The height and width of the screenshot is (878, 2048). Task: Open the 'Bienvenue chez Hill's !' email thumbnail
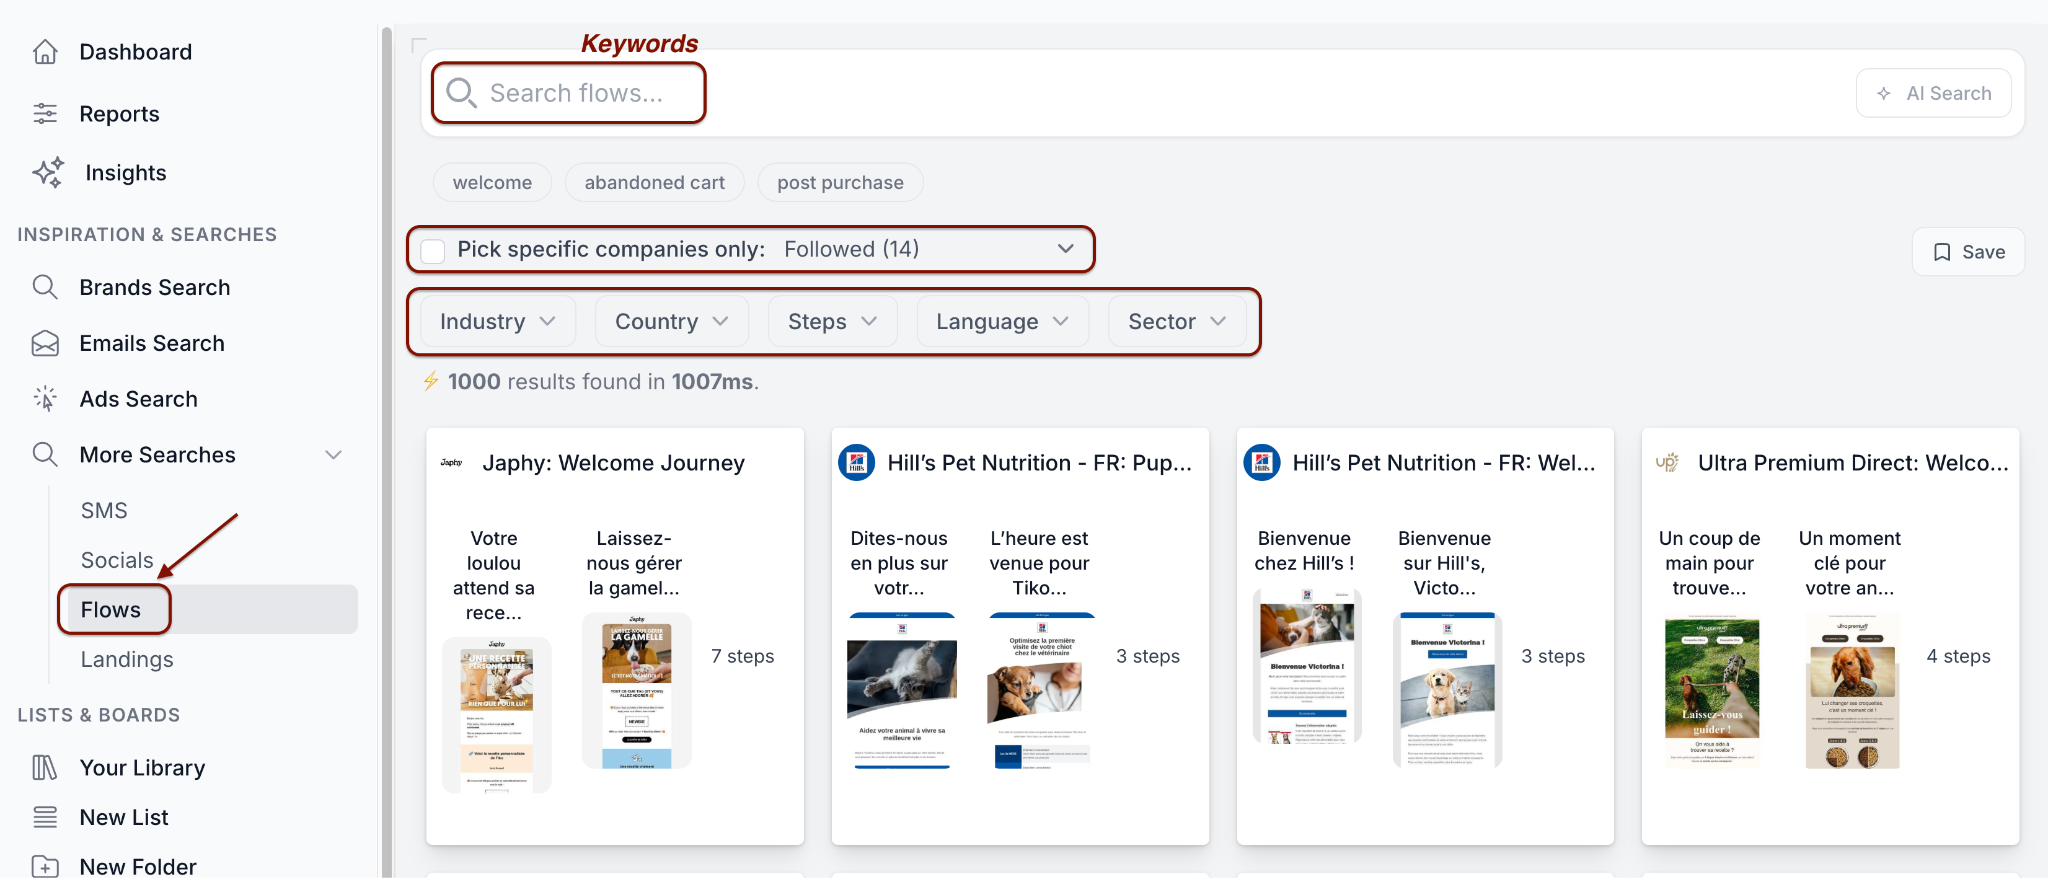[x=1307, y=667]
